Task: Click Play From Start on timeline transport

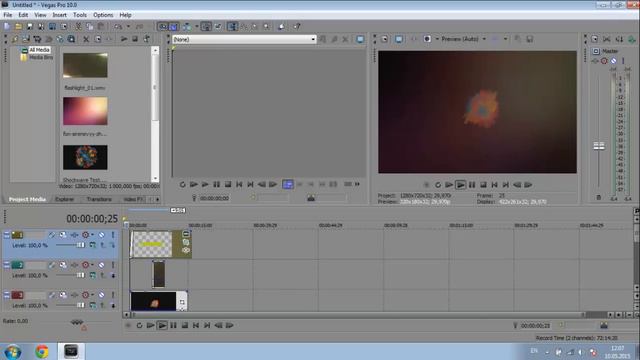Action: (151, 325)
